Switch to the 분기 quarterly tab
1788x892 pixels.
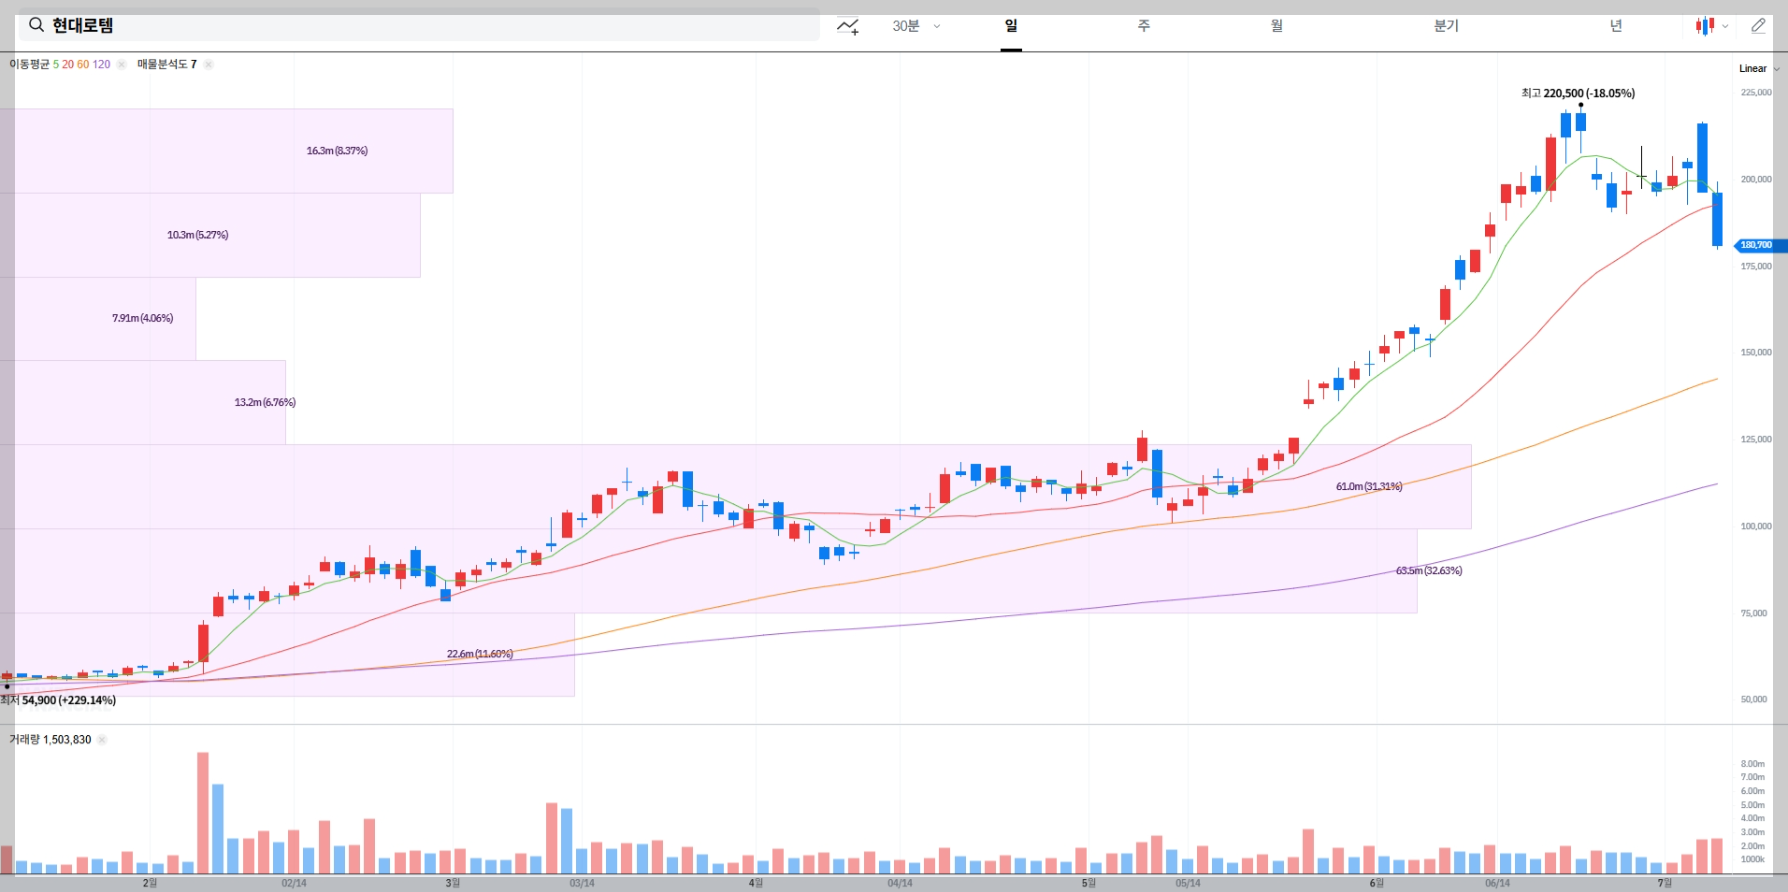[x=1446, y=26]
